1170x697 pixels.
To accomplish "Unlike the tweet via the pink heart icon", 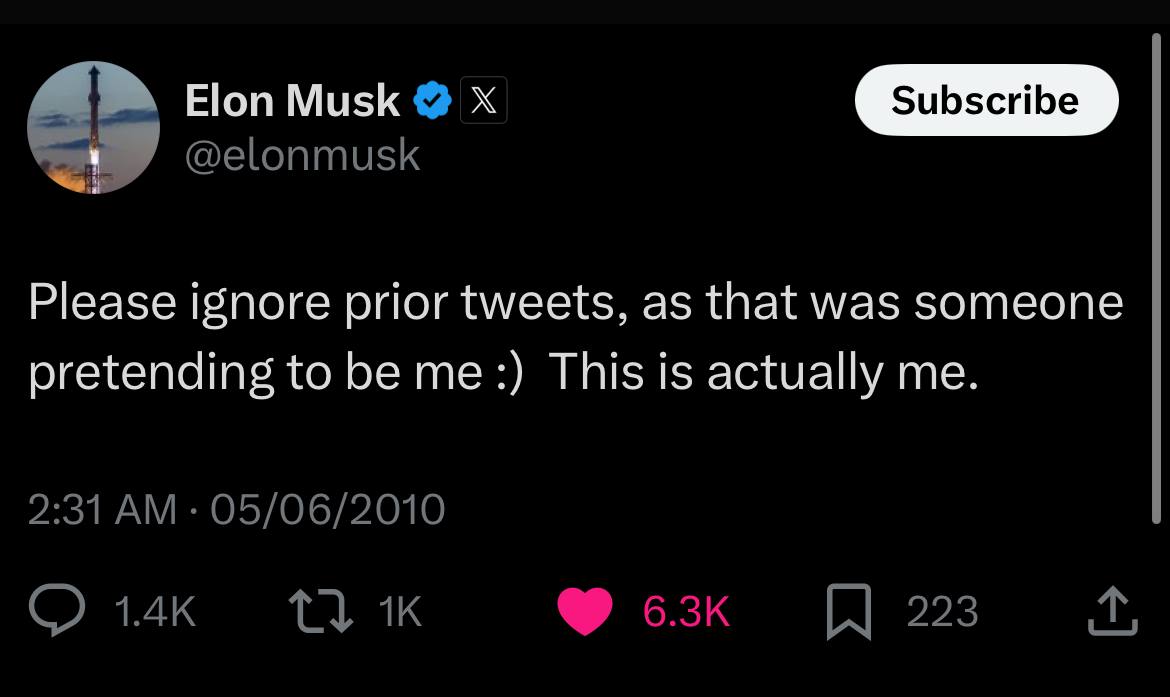I will [x=585, y=610].
